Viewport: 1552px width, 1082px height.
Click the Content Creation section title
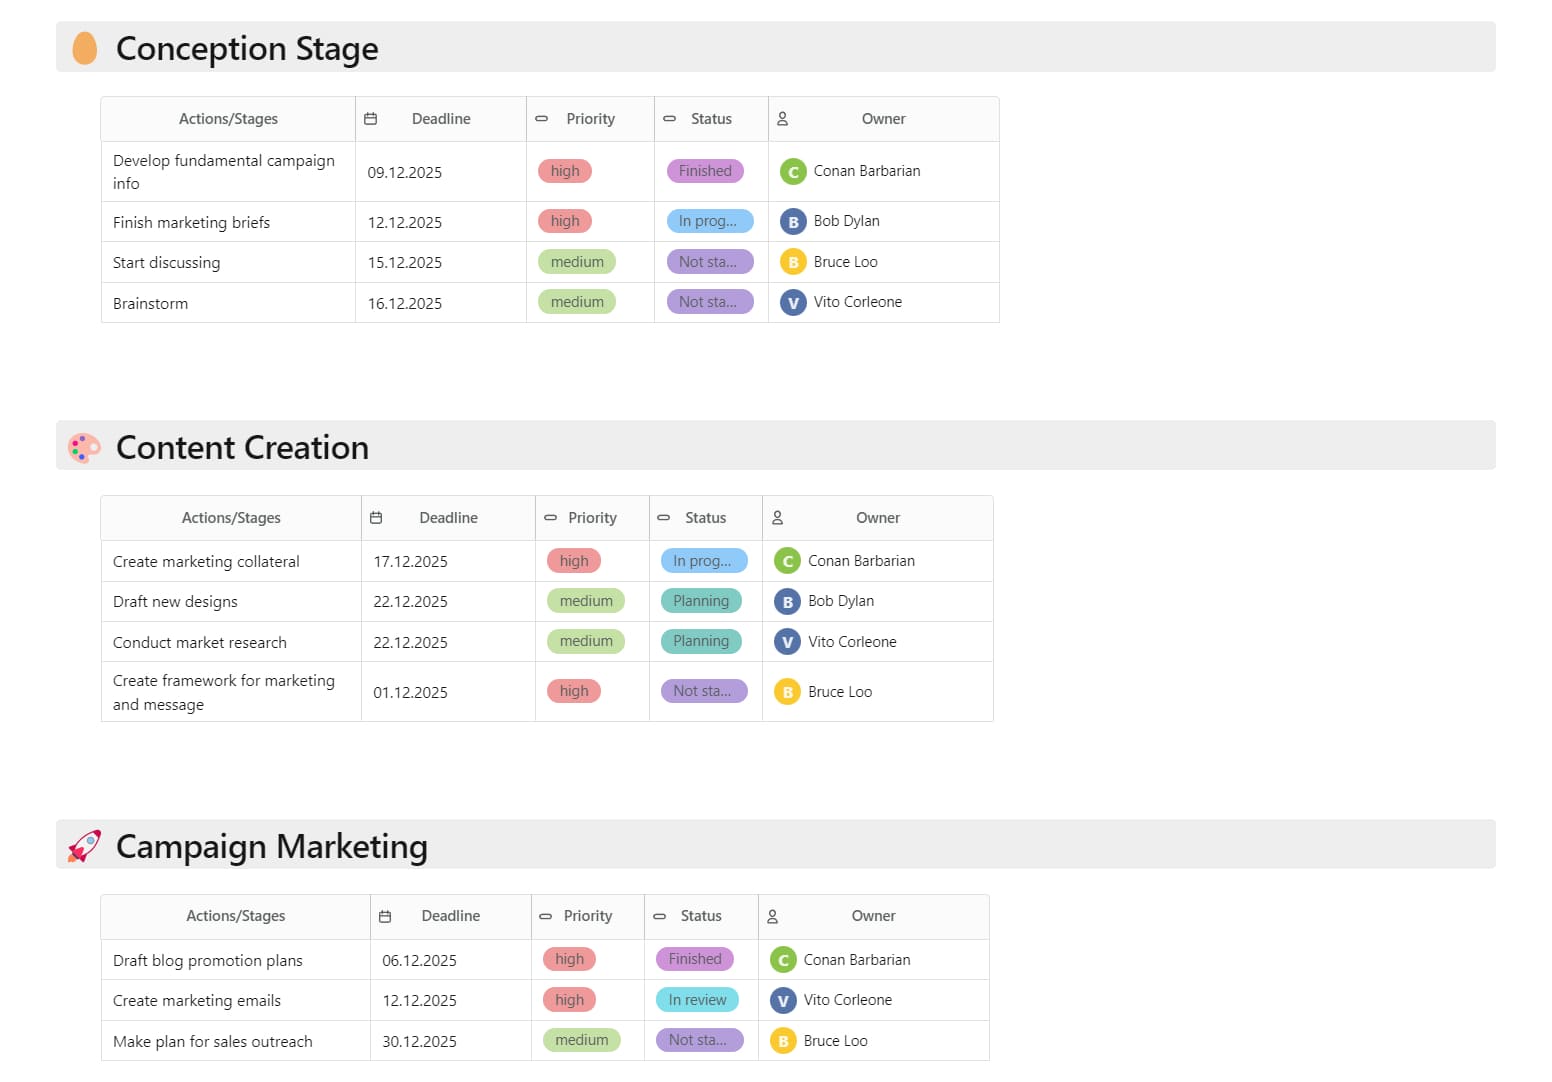pos(242,447)
